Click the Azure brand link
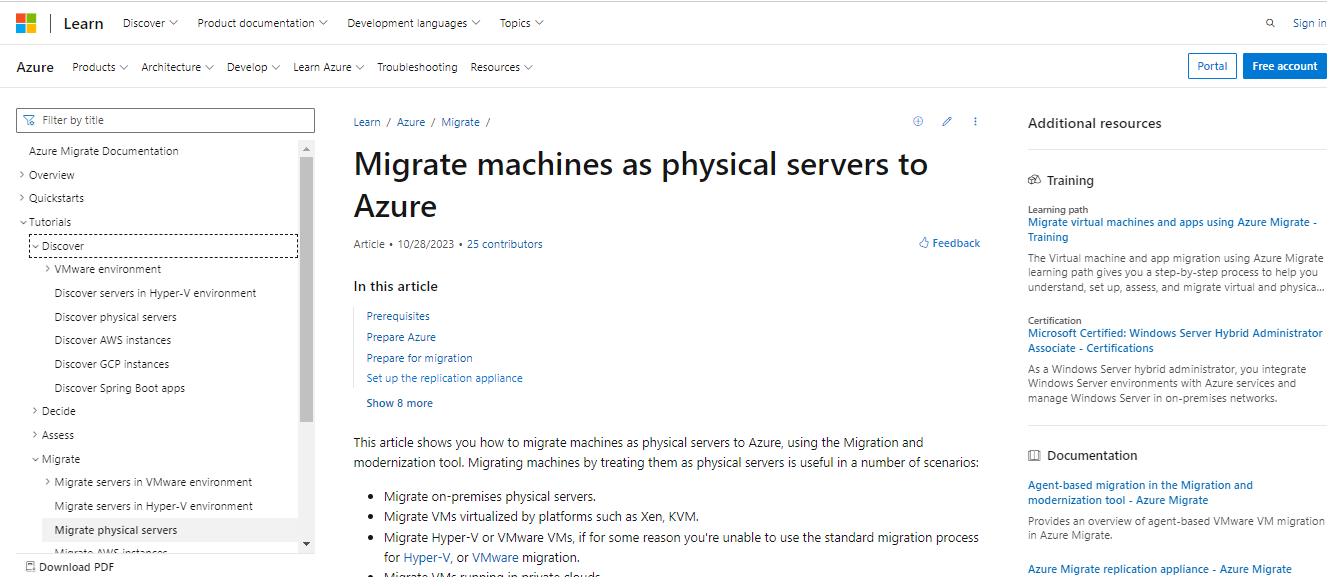The width and height of the screenshot is (1327, 577). [35, 67]
